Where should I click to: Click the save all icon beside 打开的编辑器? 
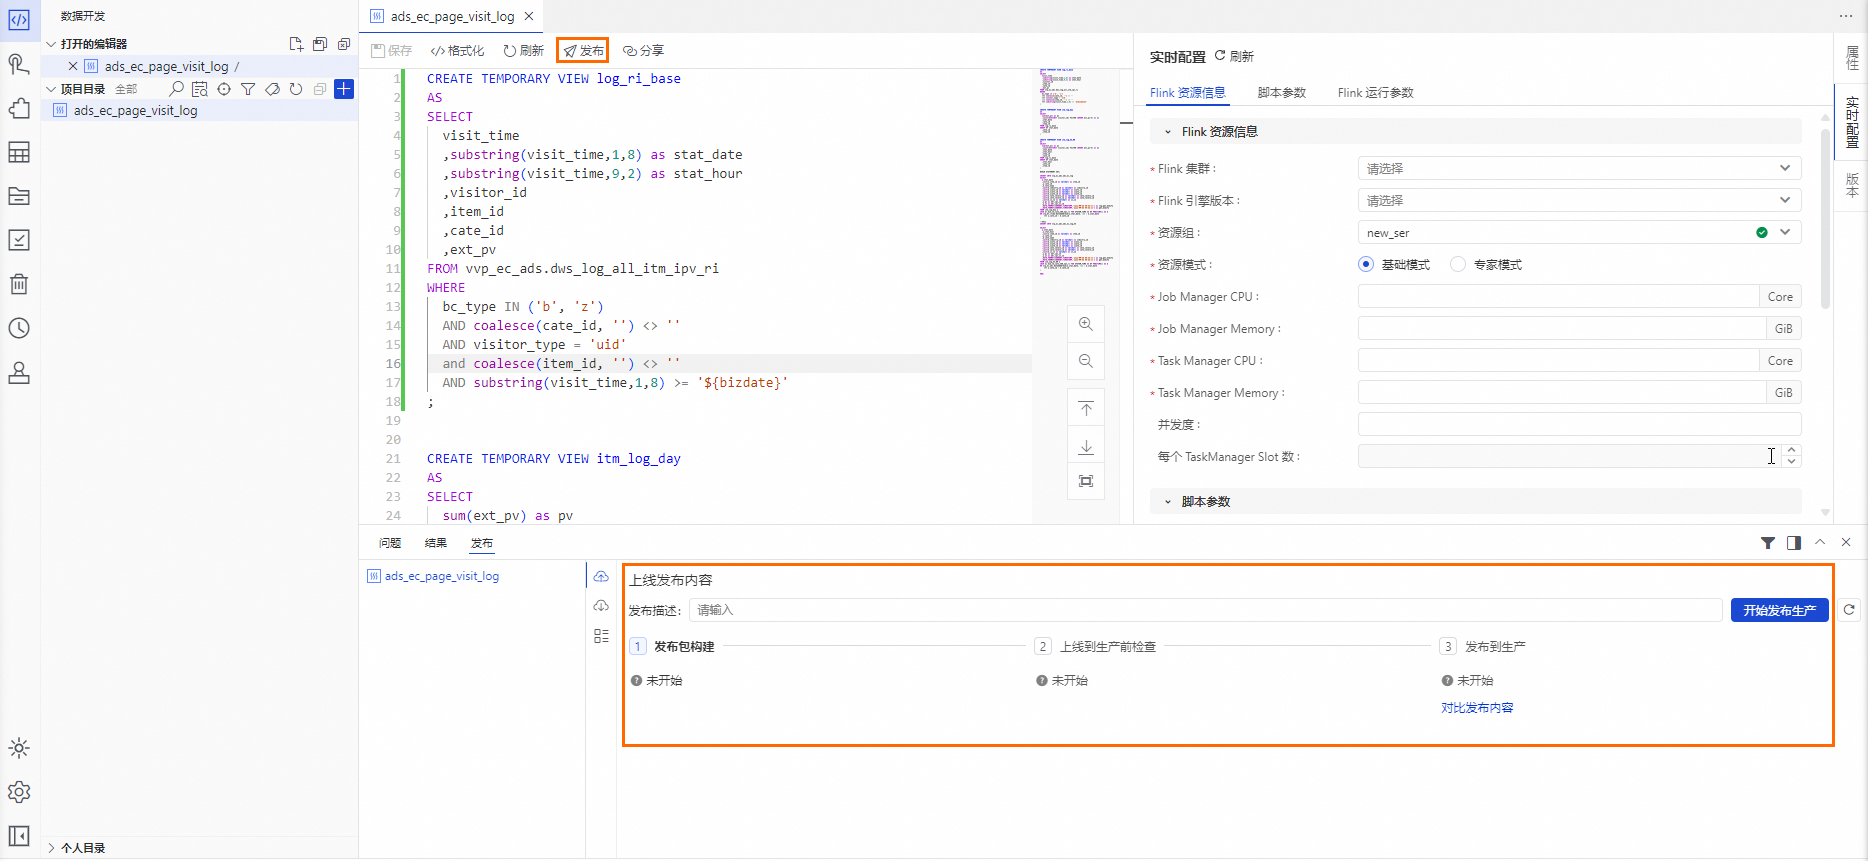point(320,44)
